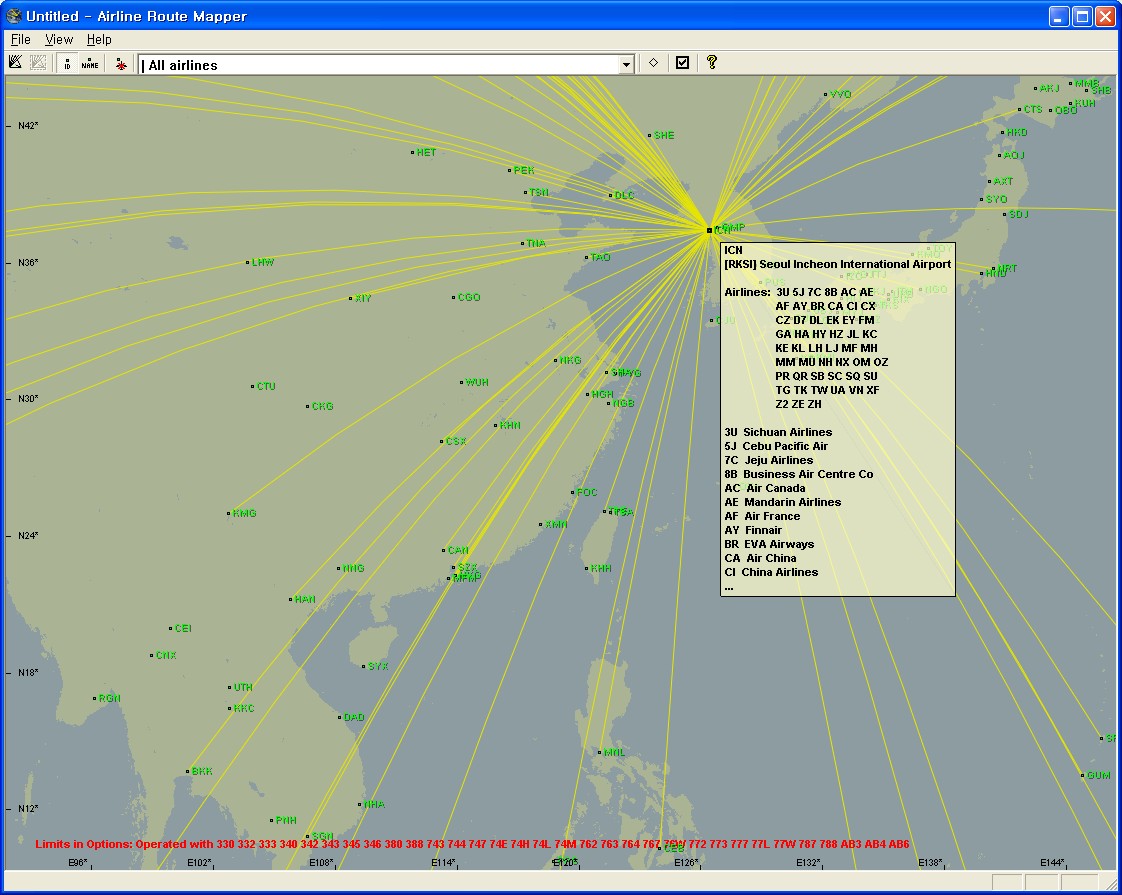Viewport: 1122px width, 895px height.
Task: Open the Help menu
Action: point(99,39)
